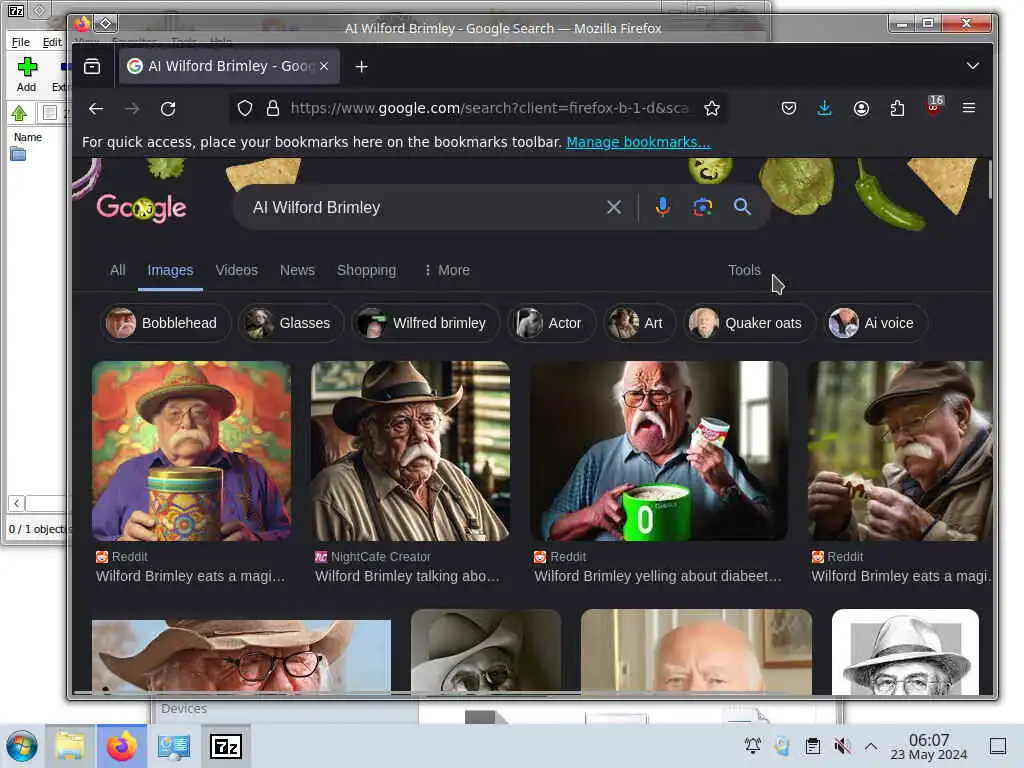
Task: Click the page vertical scrollbar
Action: (990, 180)
